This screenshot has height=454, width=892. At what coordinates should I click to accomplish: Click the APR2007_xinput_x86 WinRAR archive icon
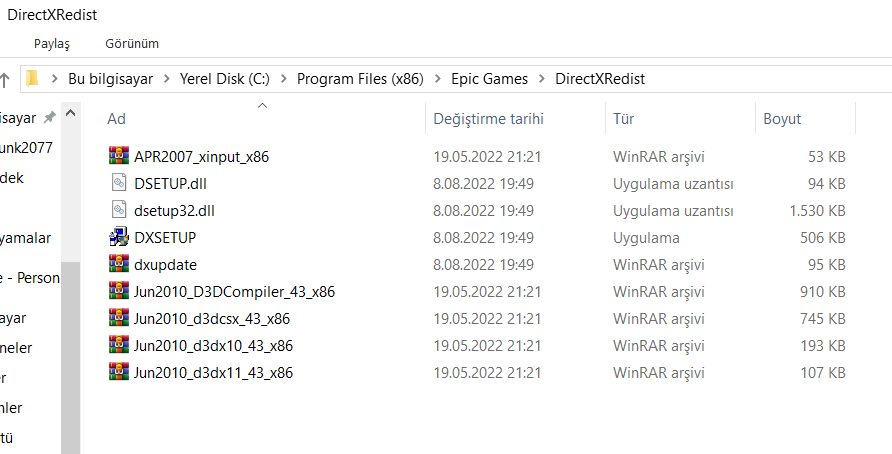119,156
